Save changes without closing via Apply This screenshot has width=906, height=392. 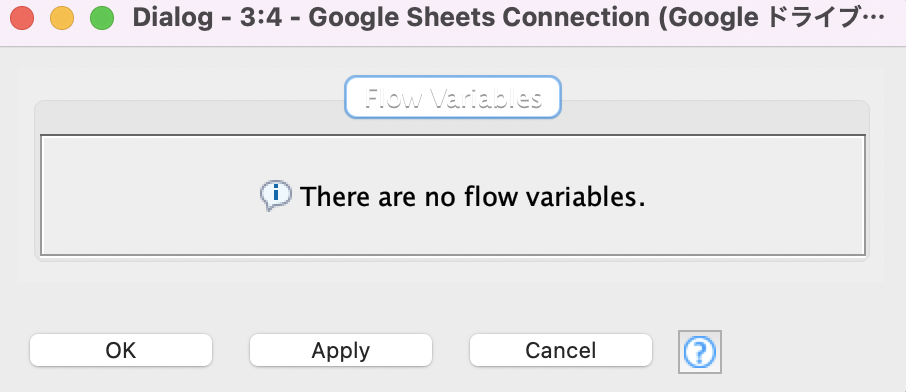[341, 350]
